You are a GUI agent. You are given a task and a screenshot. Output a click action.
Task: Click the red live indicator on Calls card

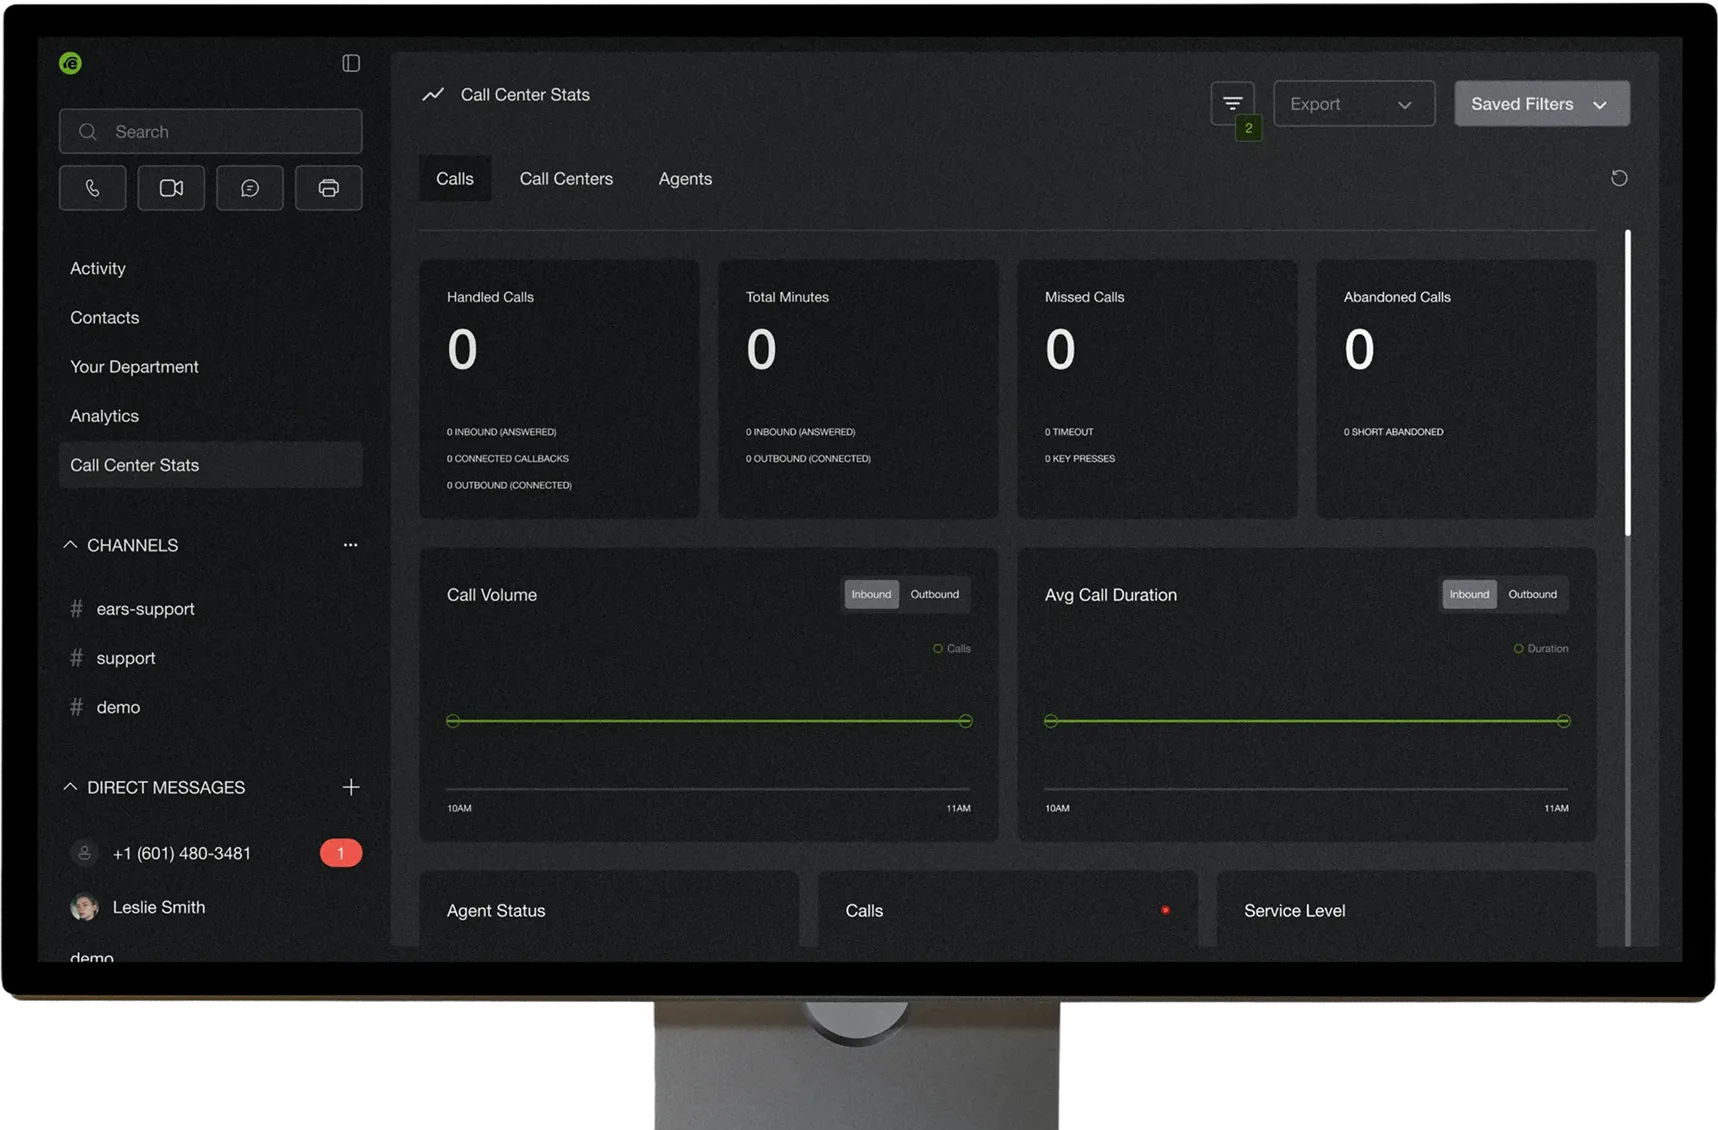point(1165,910)
